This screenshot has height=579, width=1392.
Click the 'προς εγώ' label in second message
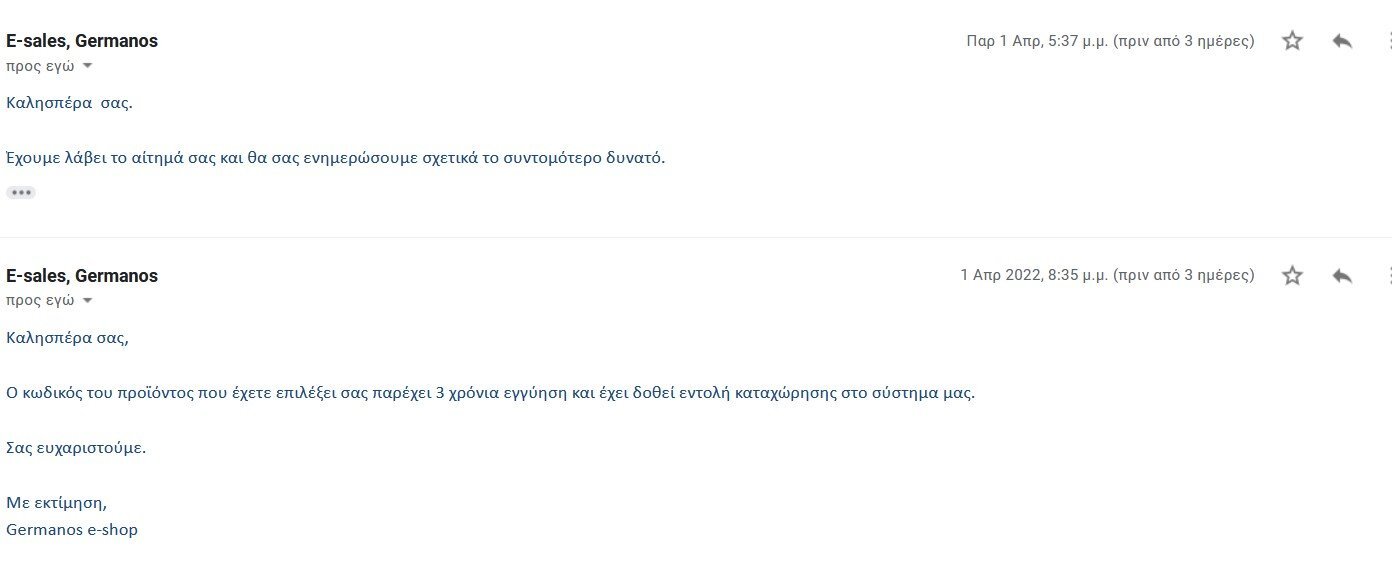click(40, 300)
